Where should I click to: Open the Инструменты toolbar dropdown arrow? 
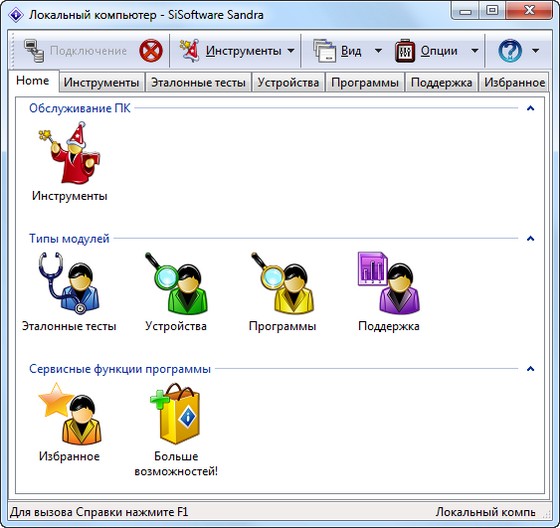[291, 51]
